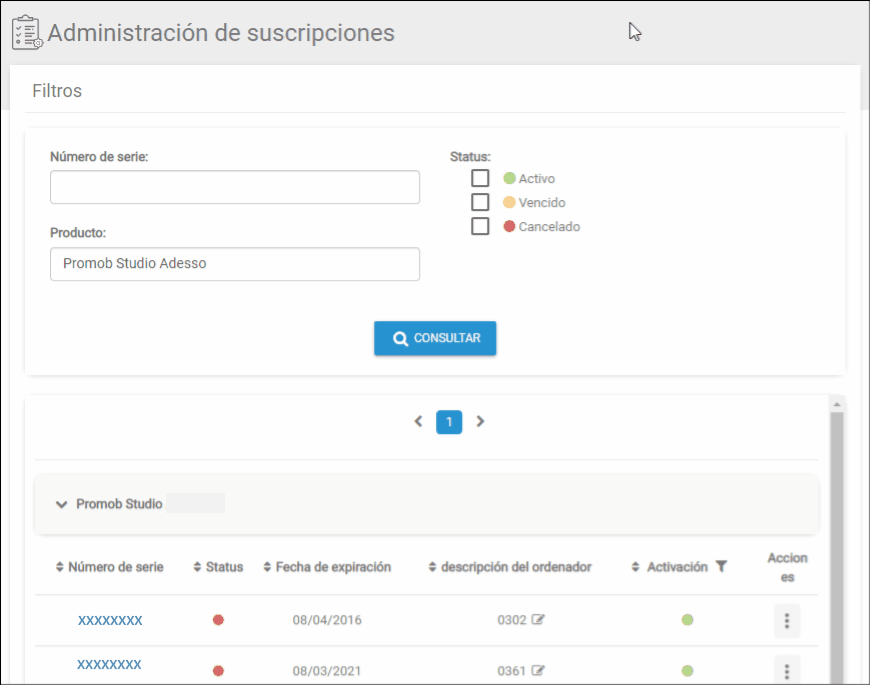Sort table by Fecha de expiración column
Viewport: 870px width, 685px height.
click(327, 567)
